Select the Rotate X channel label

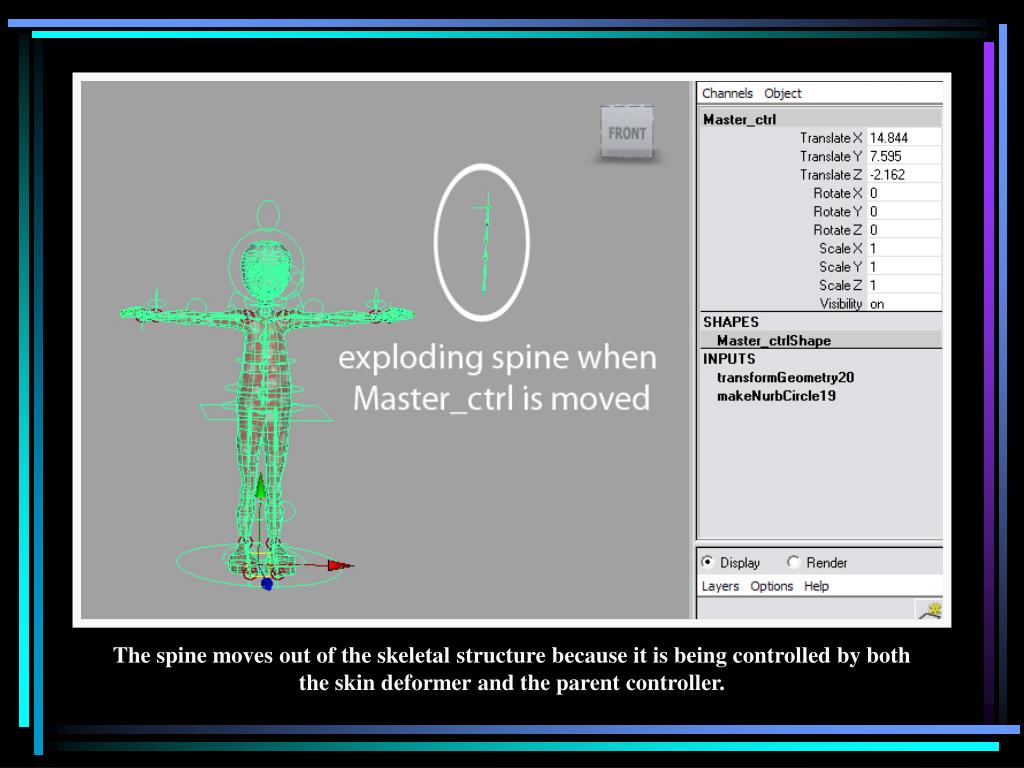click(838, 193)
